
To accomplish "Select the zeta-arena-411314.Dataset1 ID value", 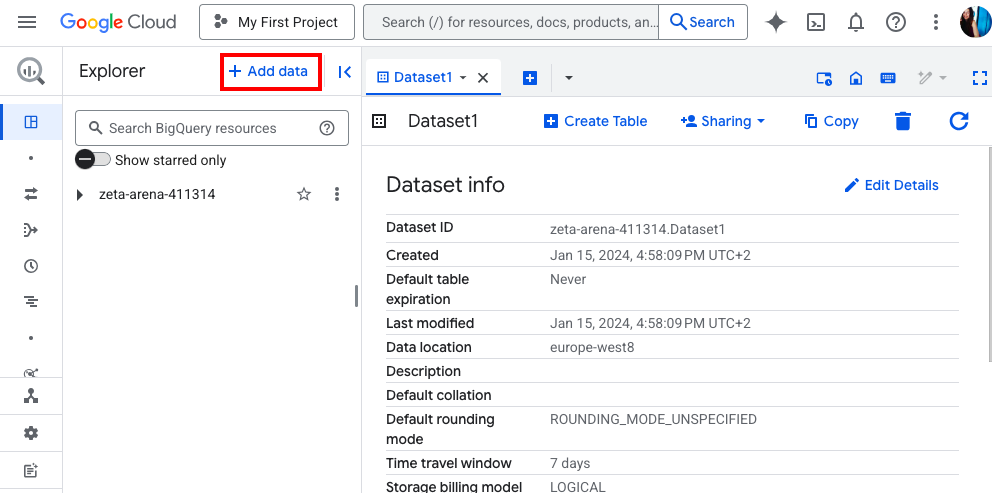I will pos(638,229).
